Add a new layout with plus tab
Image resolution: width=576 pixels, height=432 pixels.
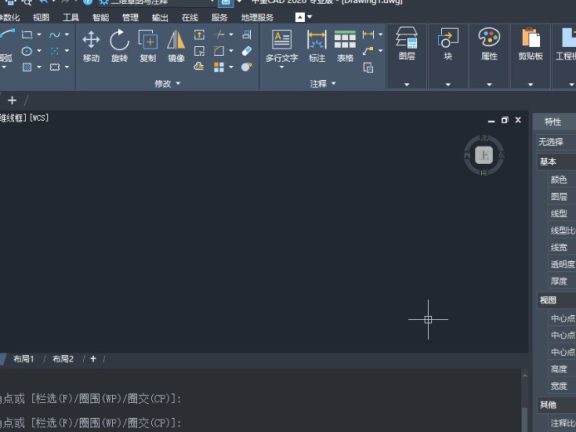point(93,359)
